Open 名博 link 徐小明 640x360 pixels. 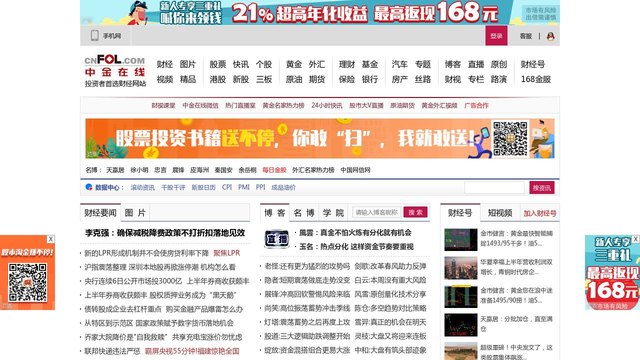pos(139,170)
